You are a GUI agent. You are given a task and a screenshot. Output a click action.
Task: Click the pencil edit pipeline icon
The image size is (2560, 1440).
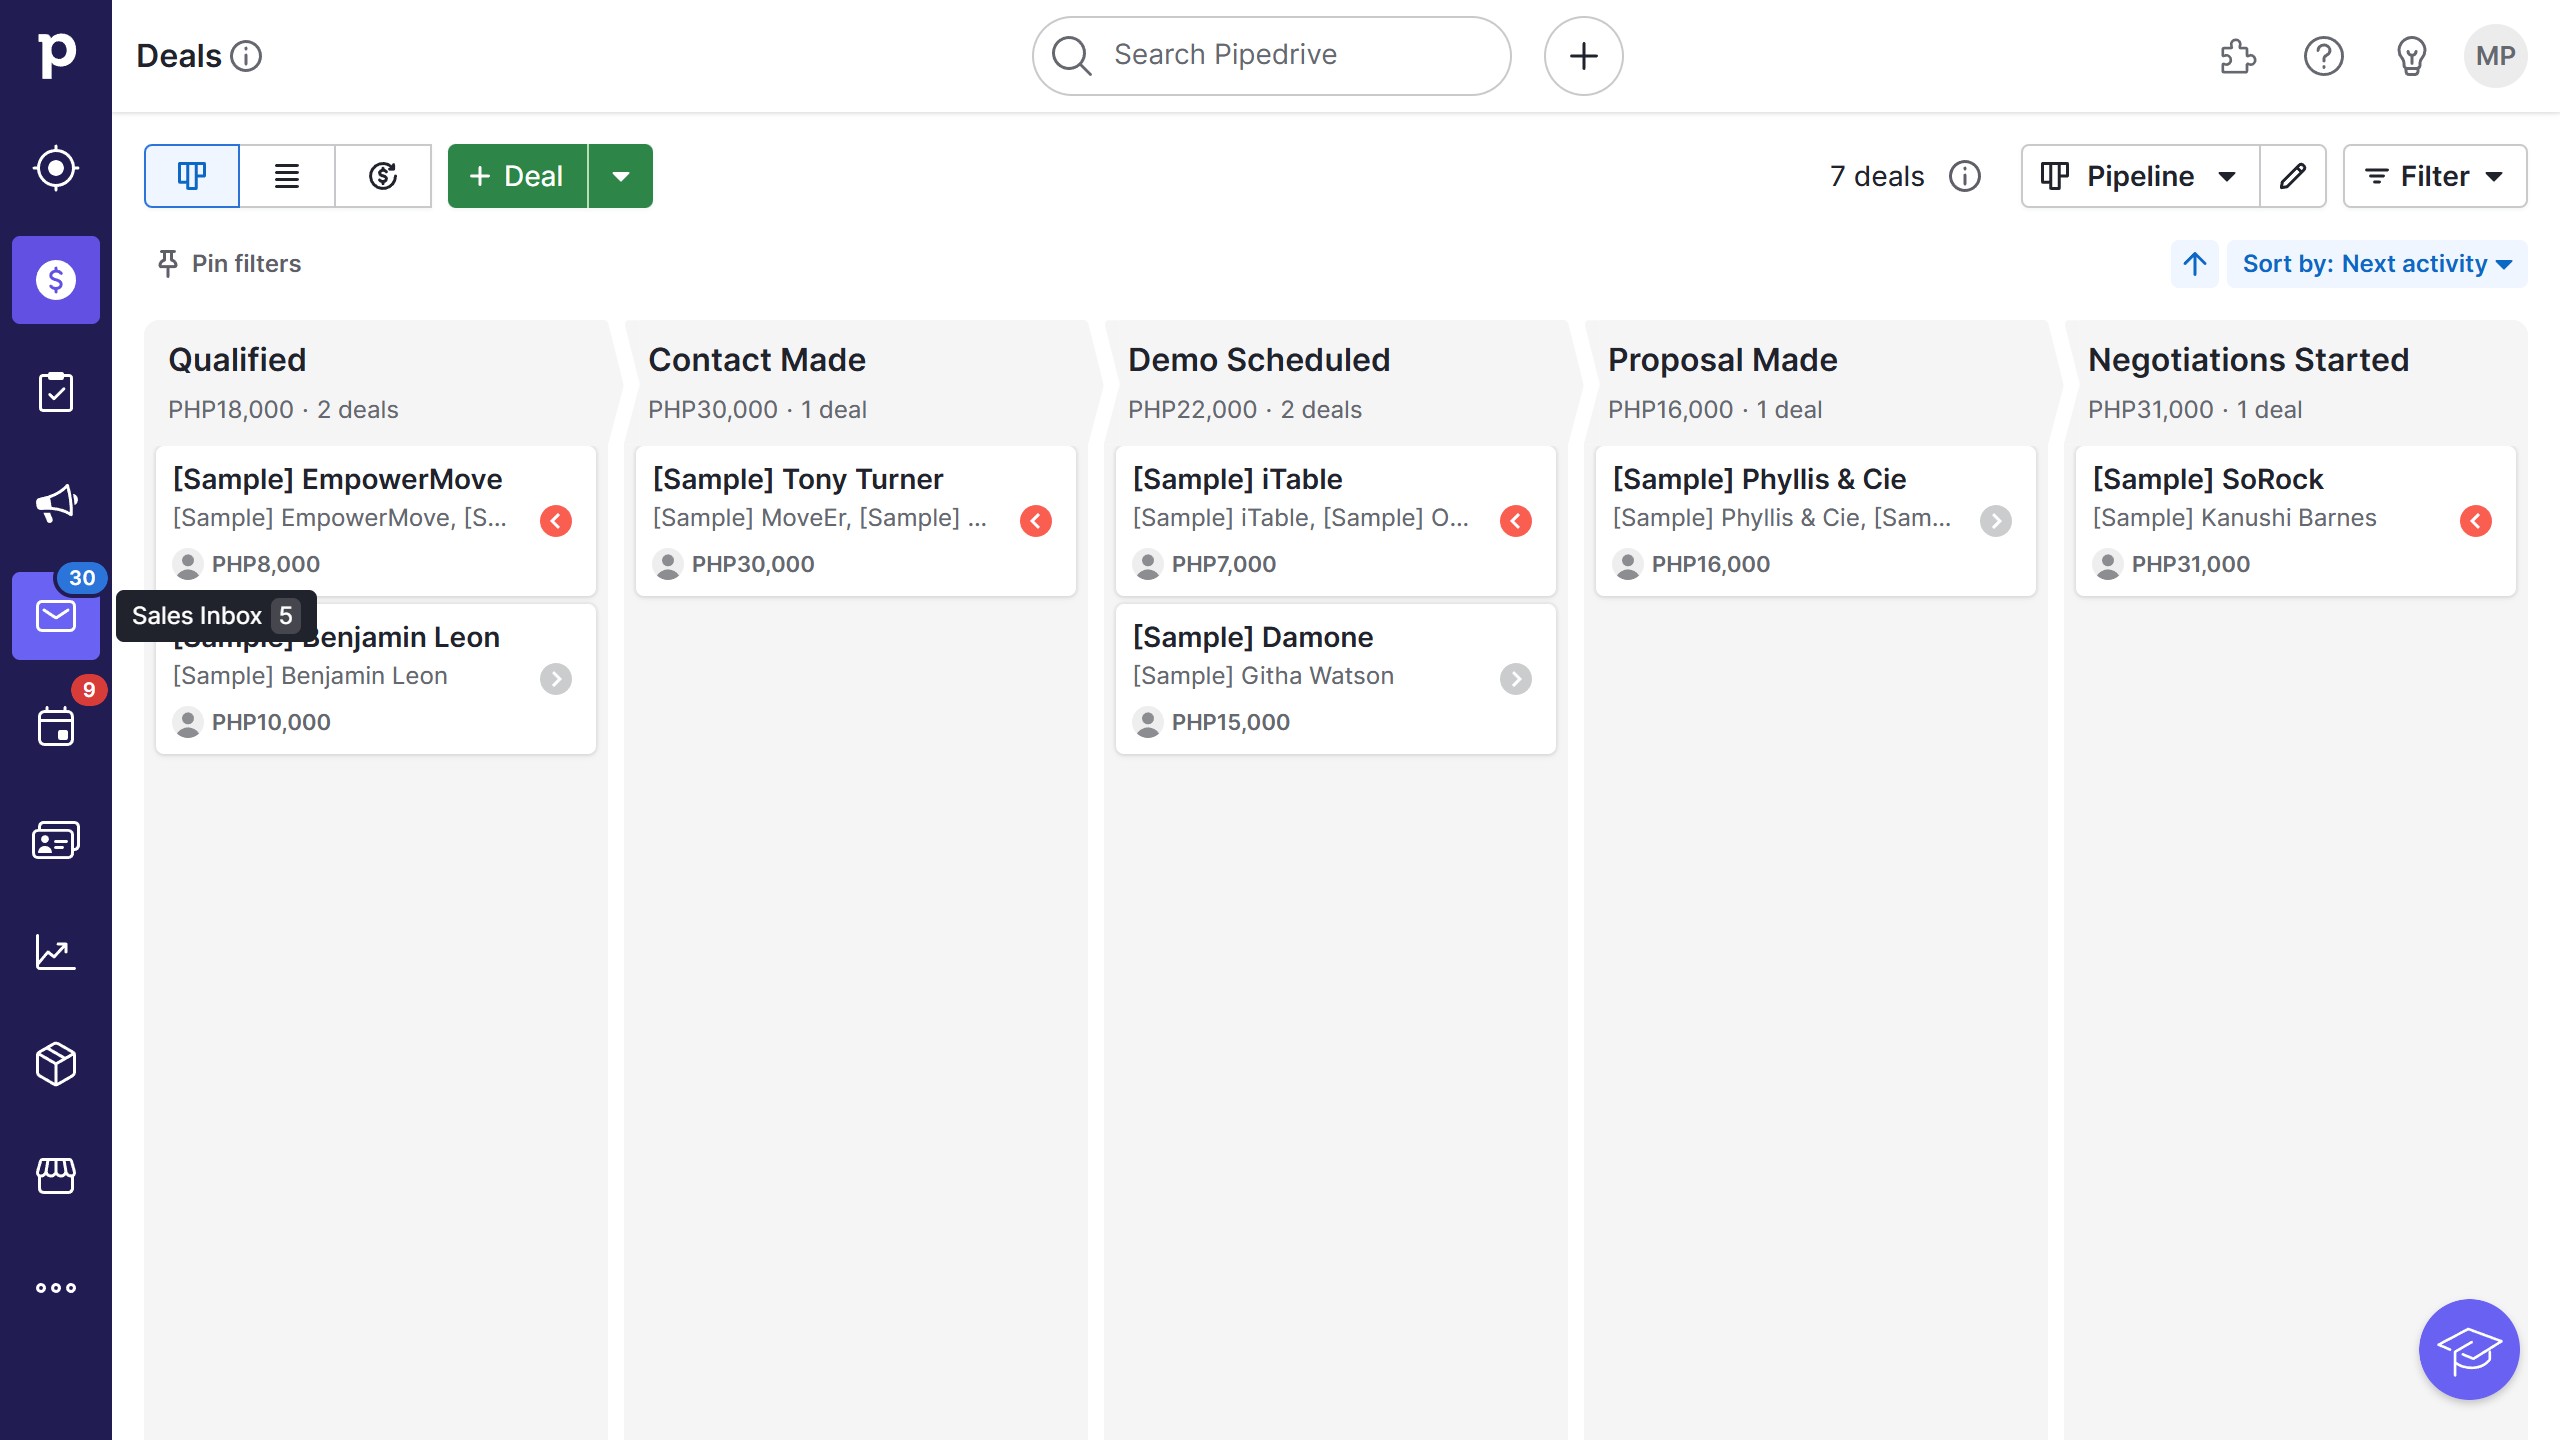(2293, 176)
